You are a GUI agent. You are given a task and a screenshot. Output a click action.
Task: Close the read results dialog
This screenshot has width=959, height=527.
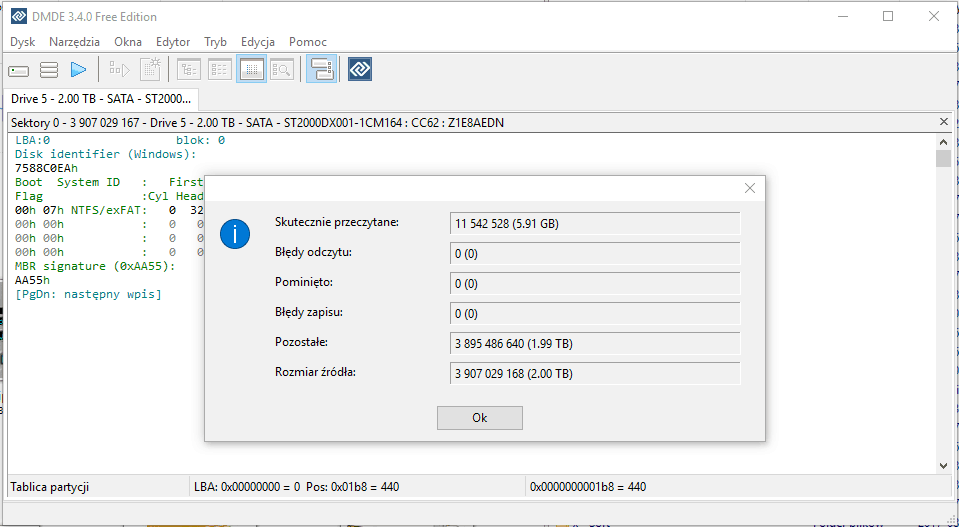point(750,188)
